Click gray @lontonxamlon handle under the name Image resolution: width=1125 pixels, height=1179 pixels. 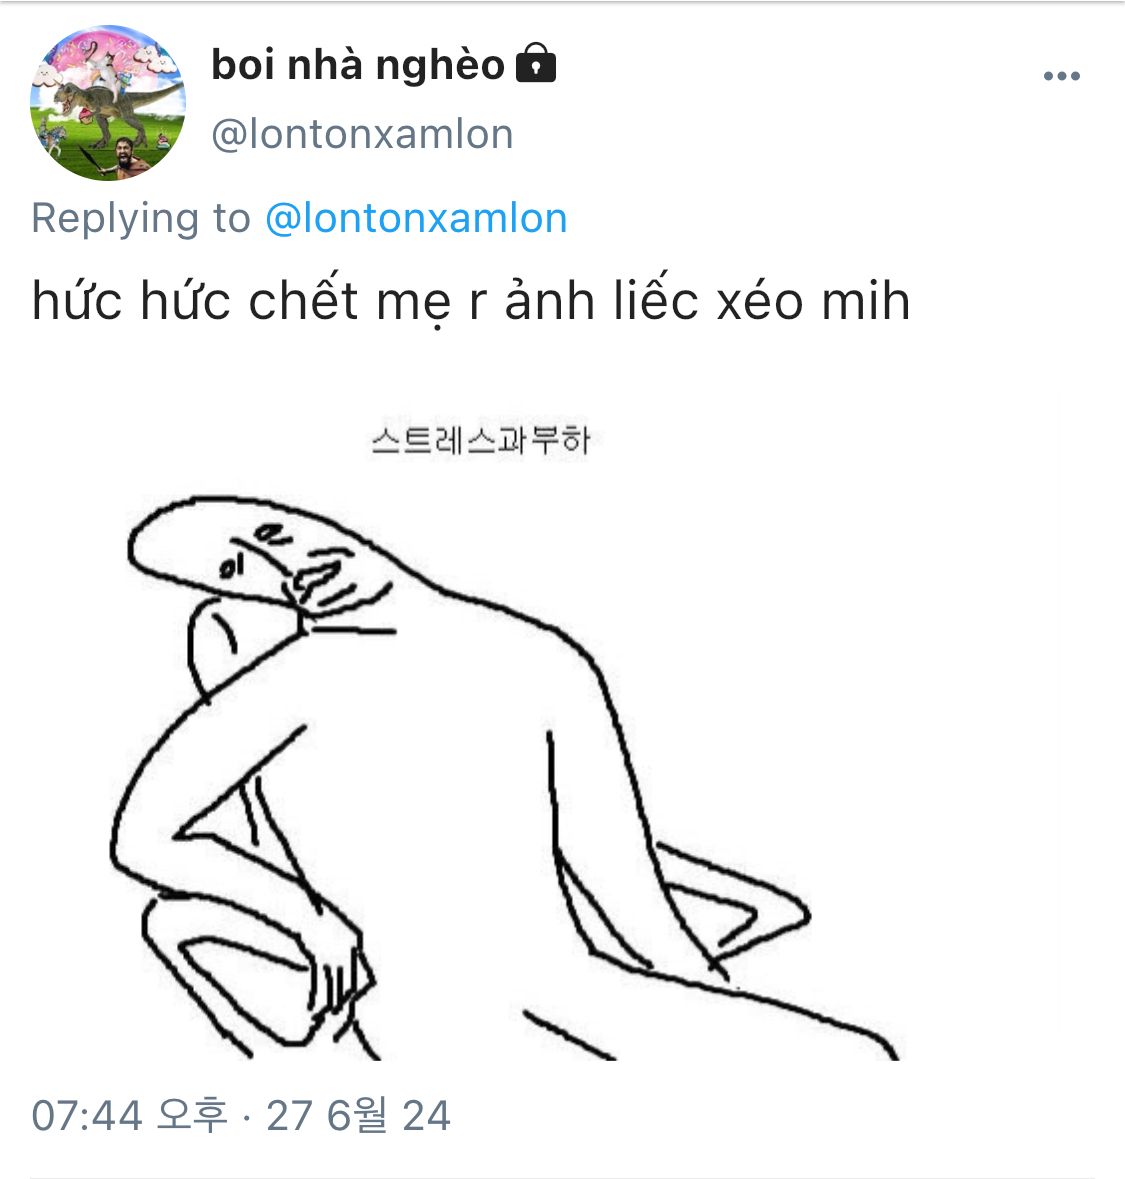click(x=362, y=135)
